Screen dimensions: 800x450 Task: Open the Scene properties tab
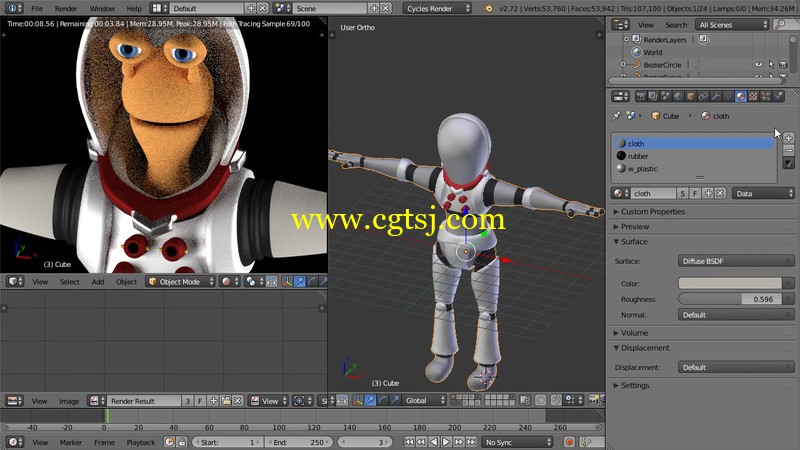pyautogui.click(x=666, y=96)
